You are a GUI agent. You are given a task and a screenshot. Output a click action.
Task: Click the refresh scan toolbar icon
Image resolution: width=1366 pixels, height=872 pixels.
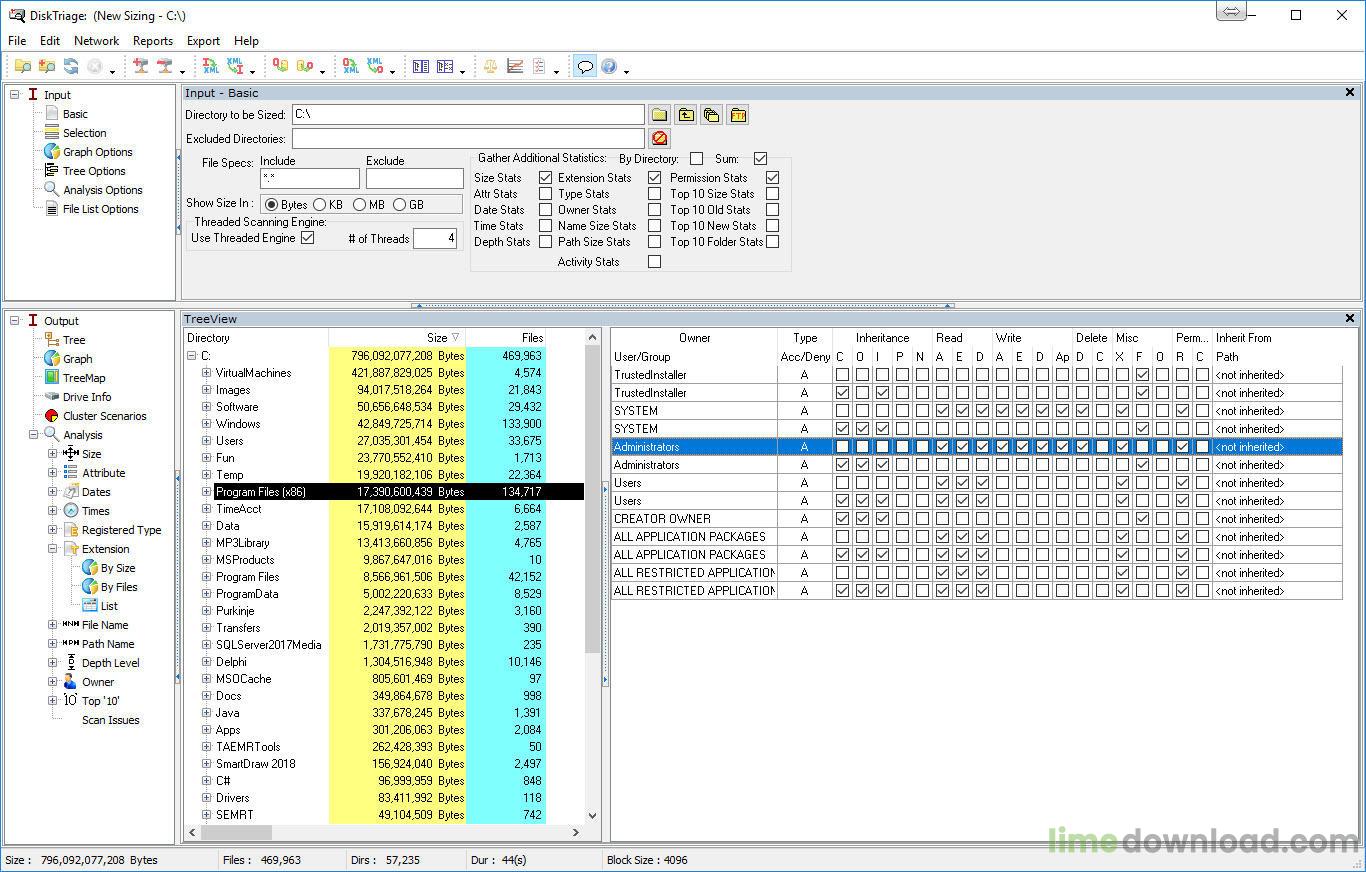coord(71,67)
